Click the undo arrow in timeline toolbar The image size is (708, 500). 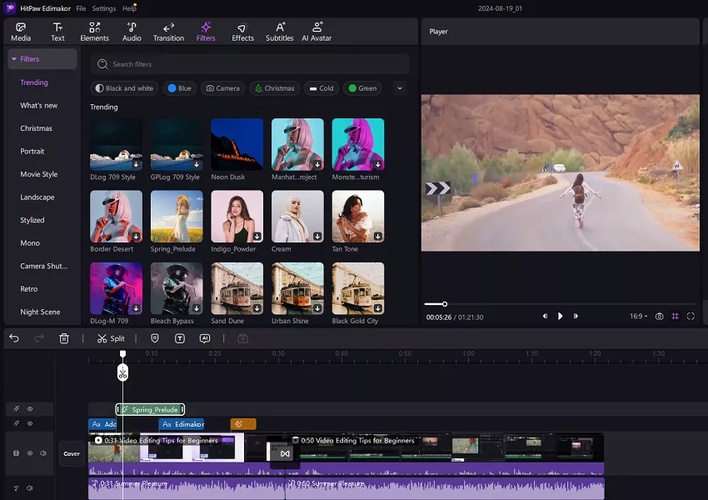click(14, 338)
